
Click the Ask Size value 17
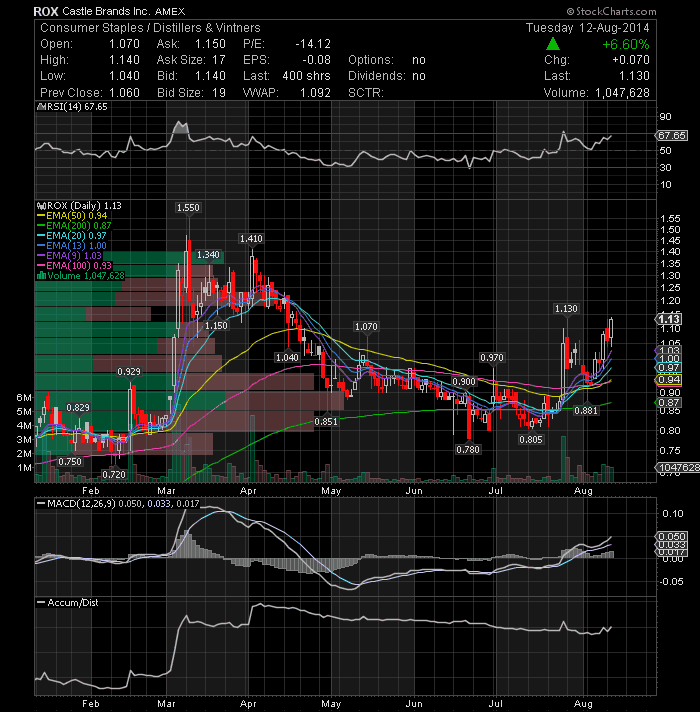[219, 60]
